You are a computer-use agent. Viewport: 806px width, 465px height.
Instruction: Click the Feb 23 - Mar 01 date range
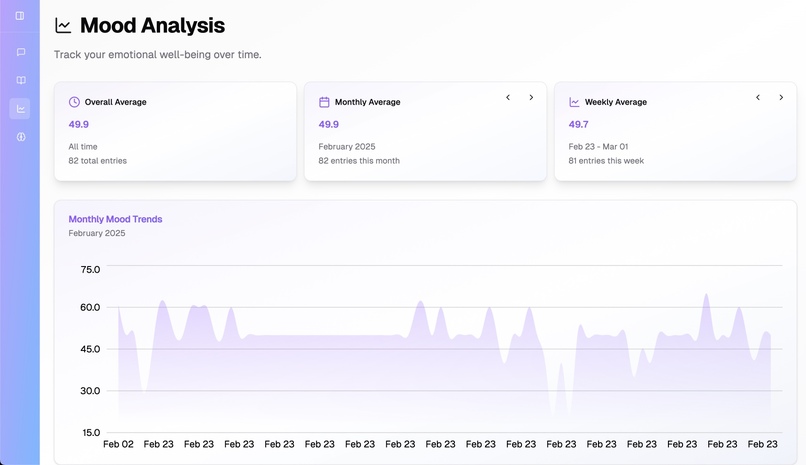click(x=598, y=146)
